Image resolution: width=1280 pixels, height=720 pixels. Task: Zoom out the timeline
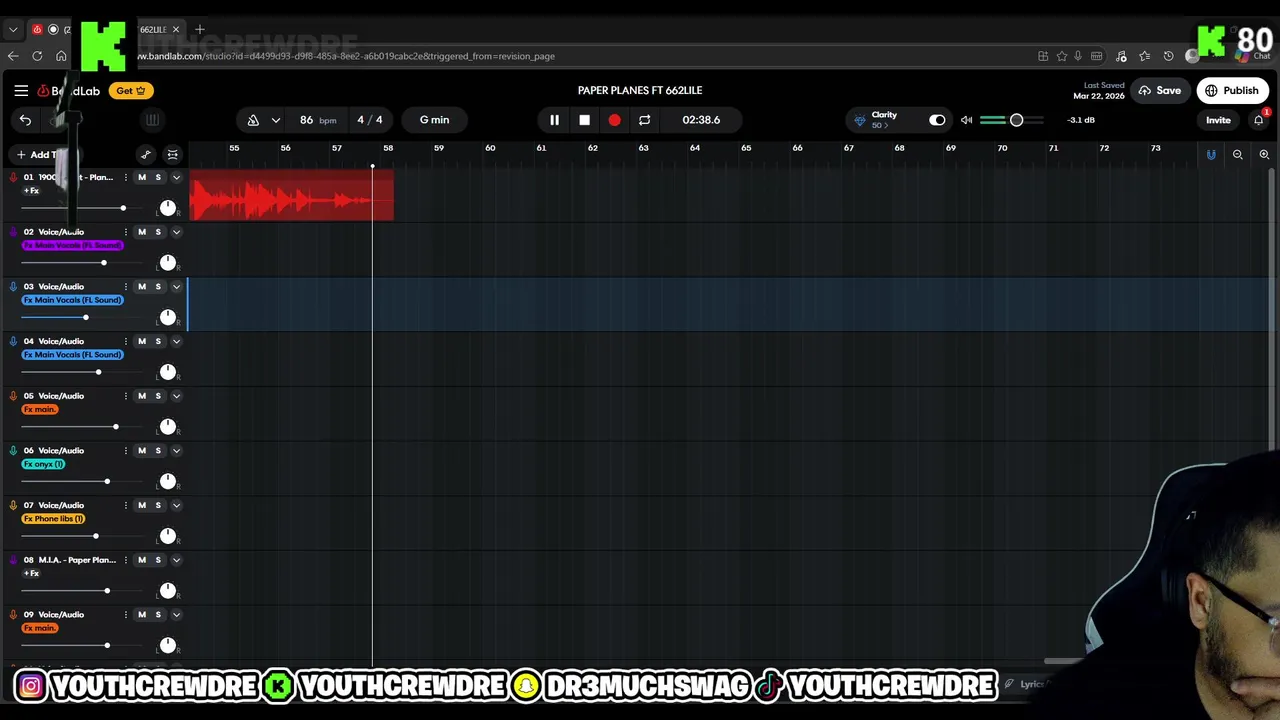tap(1238, 155)
